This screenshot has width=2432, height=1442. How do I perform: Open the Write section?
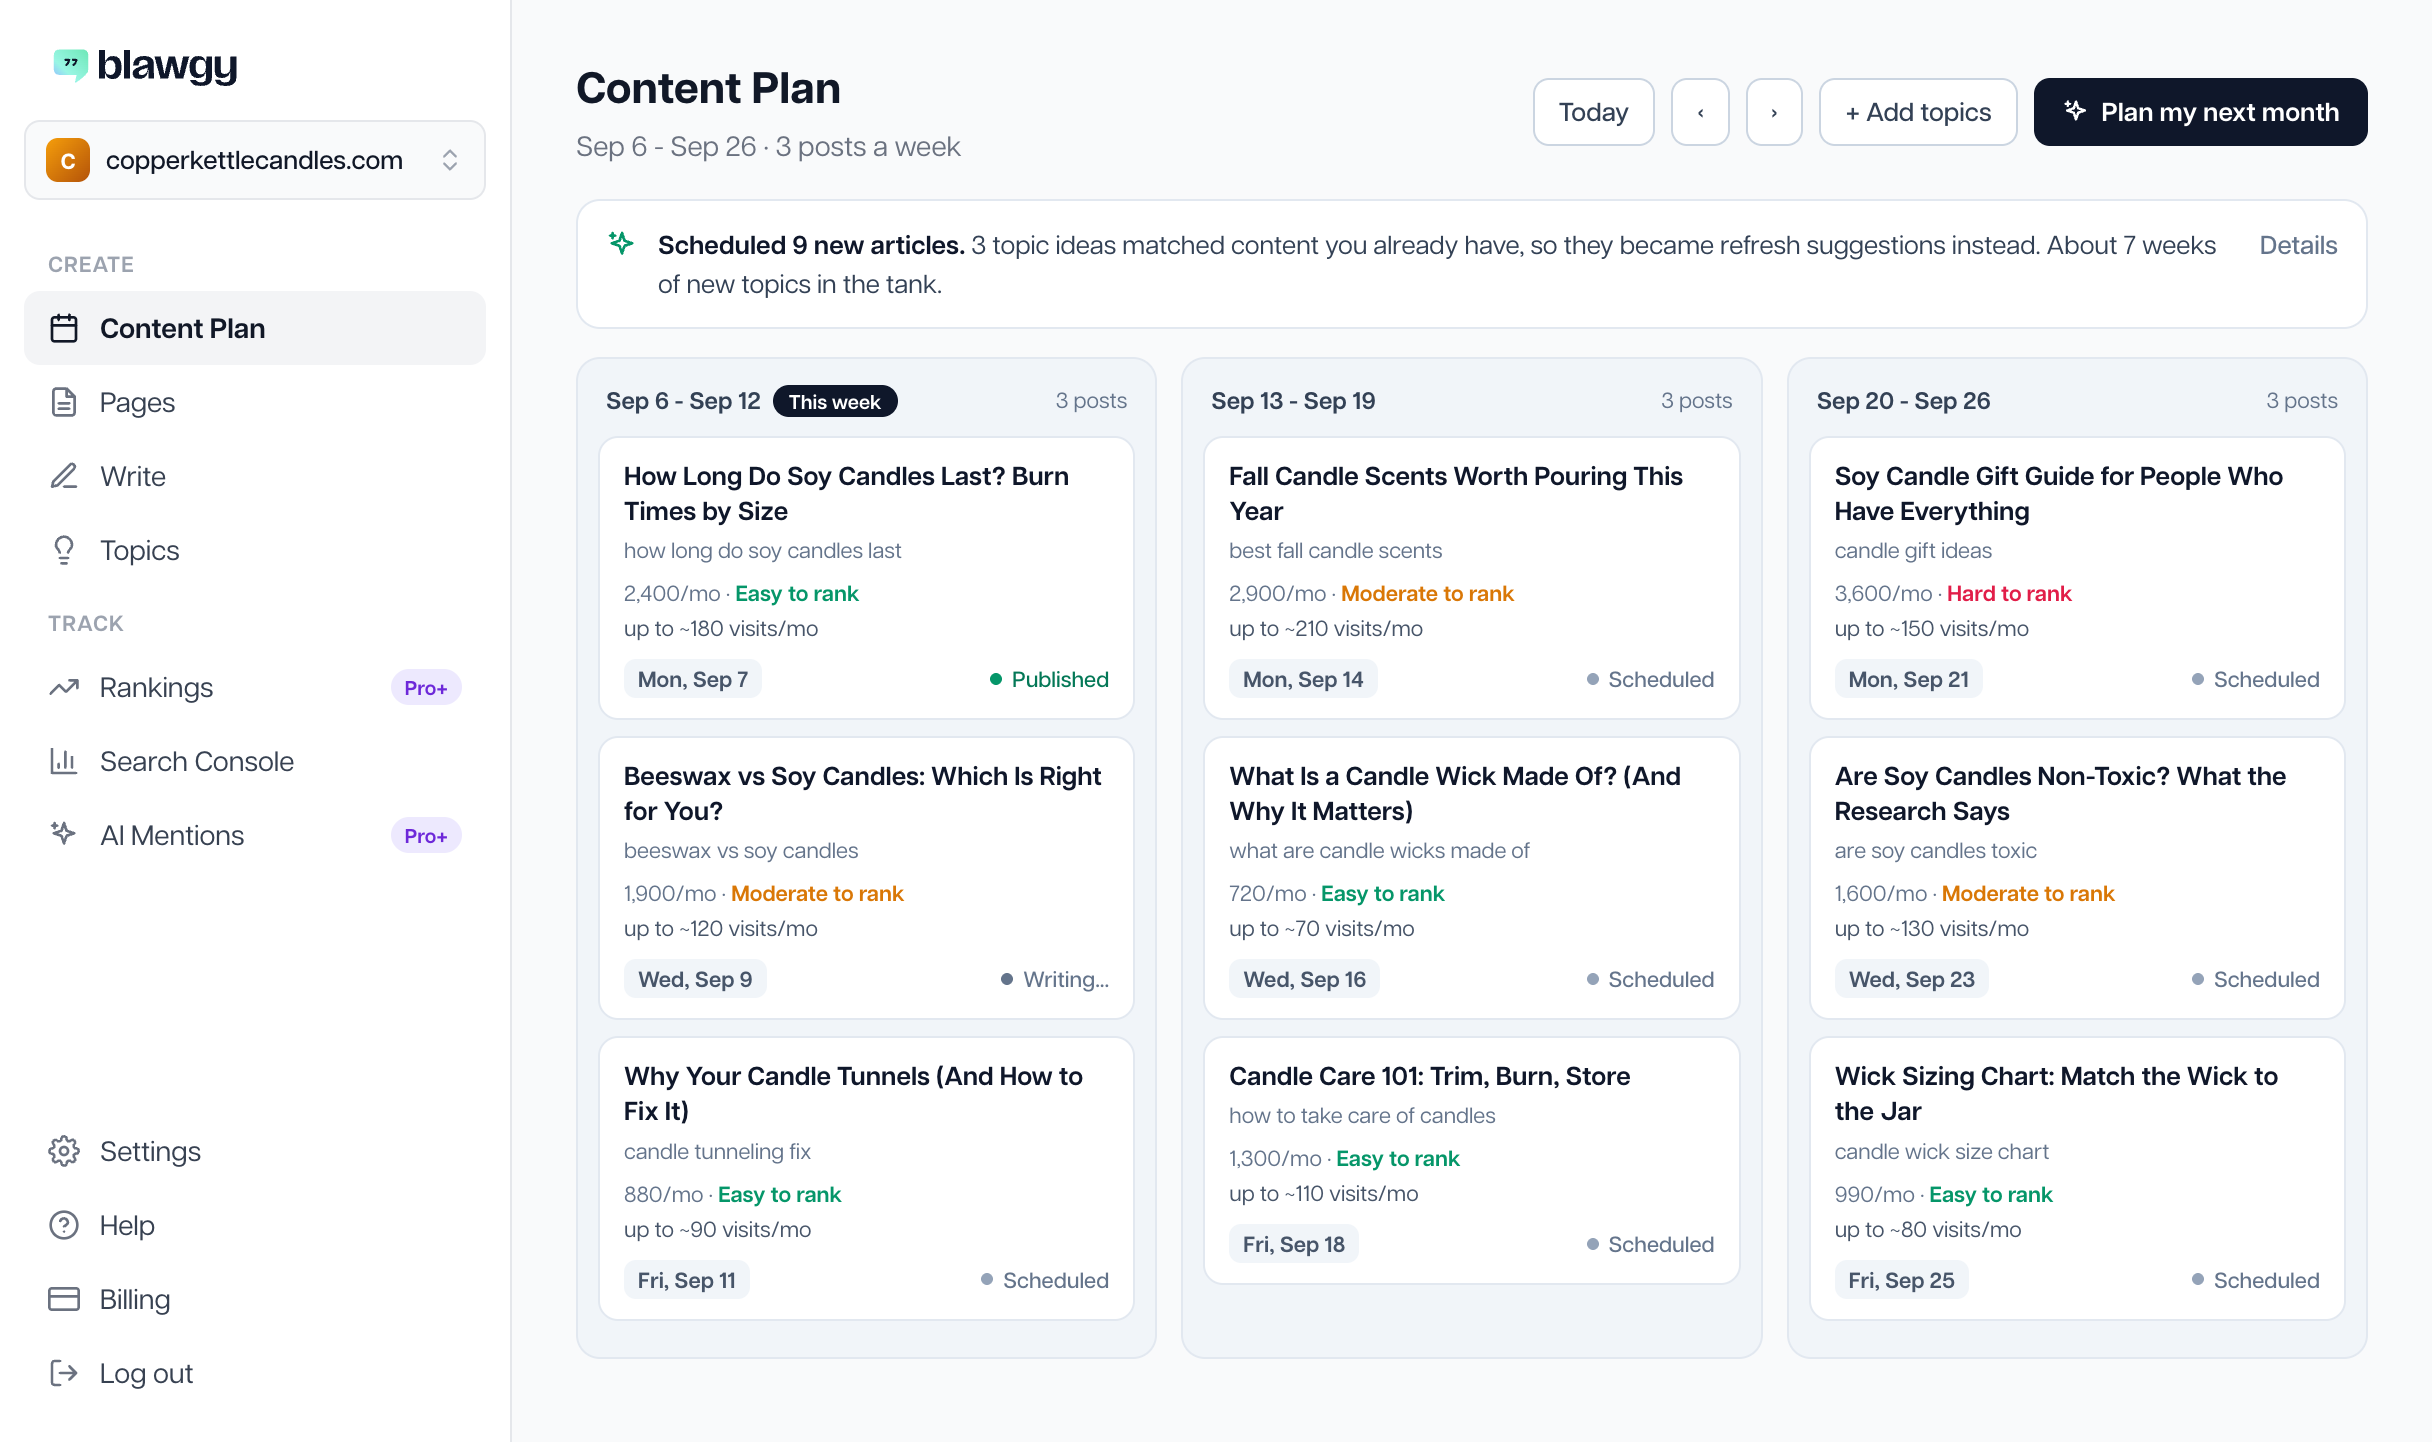pos(255,476)
